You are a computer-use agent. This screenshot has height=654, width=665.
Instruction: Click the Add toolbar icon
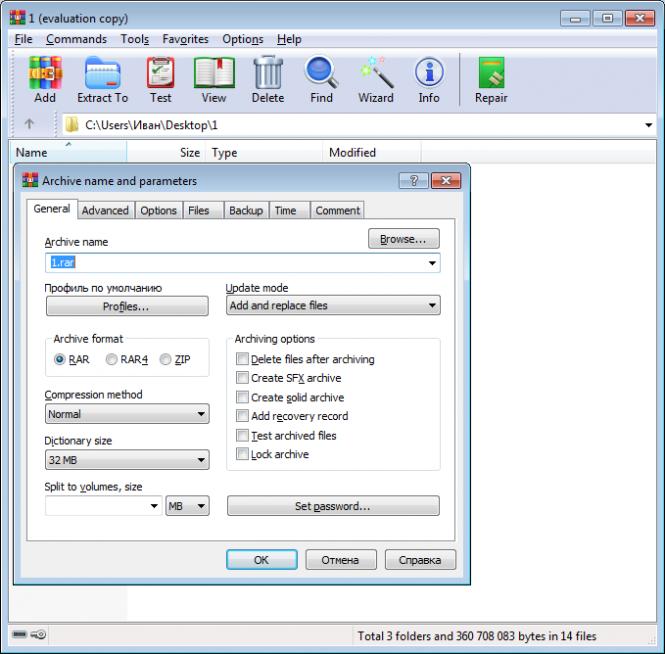(45, 79)
